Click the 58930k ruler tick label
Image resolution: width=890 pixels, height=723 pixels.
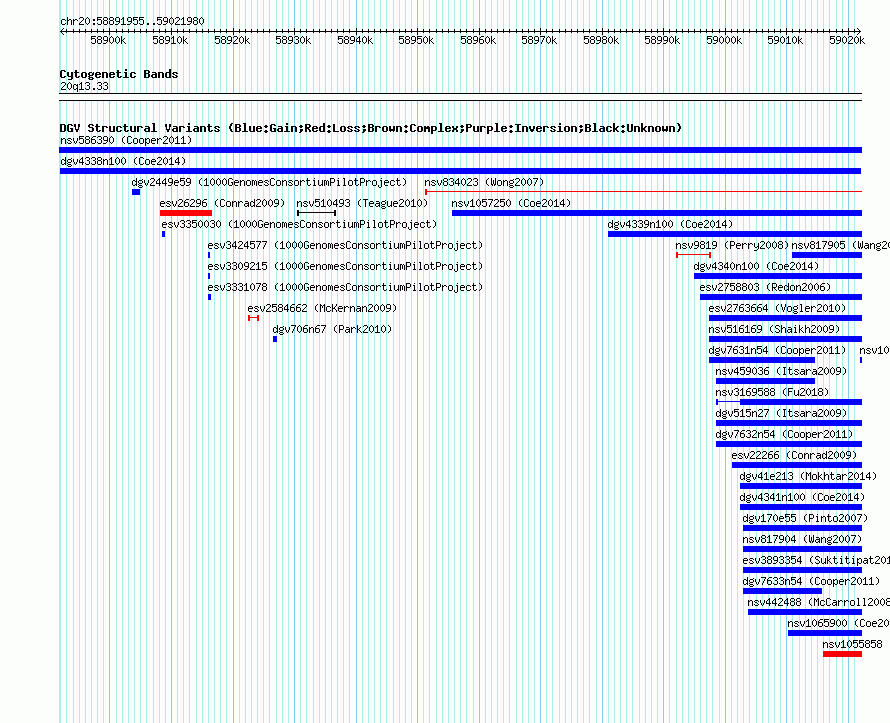pyautogui.click(x=293, y=40)
